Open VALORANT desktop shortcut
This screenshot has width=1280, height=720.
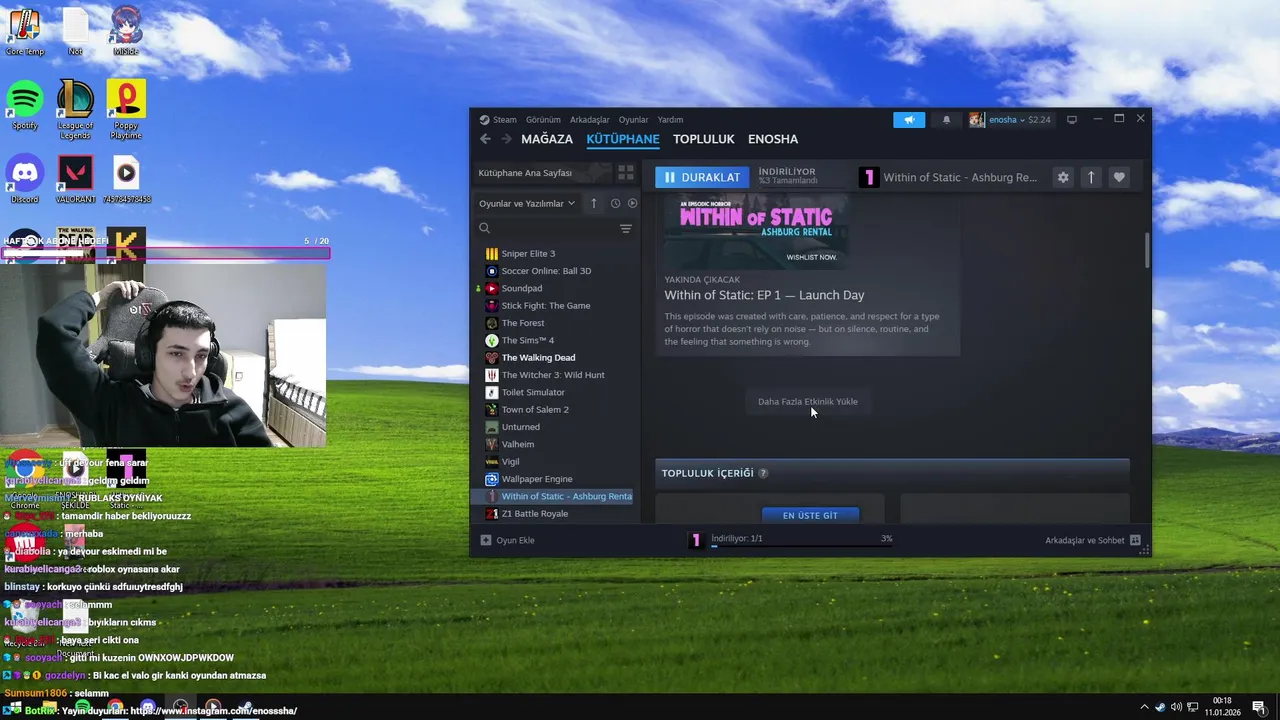click(75, 179)
